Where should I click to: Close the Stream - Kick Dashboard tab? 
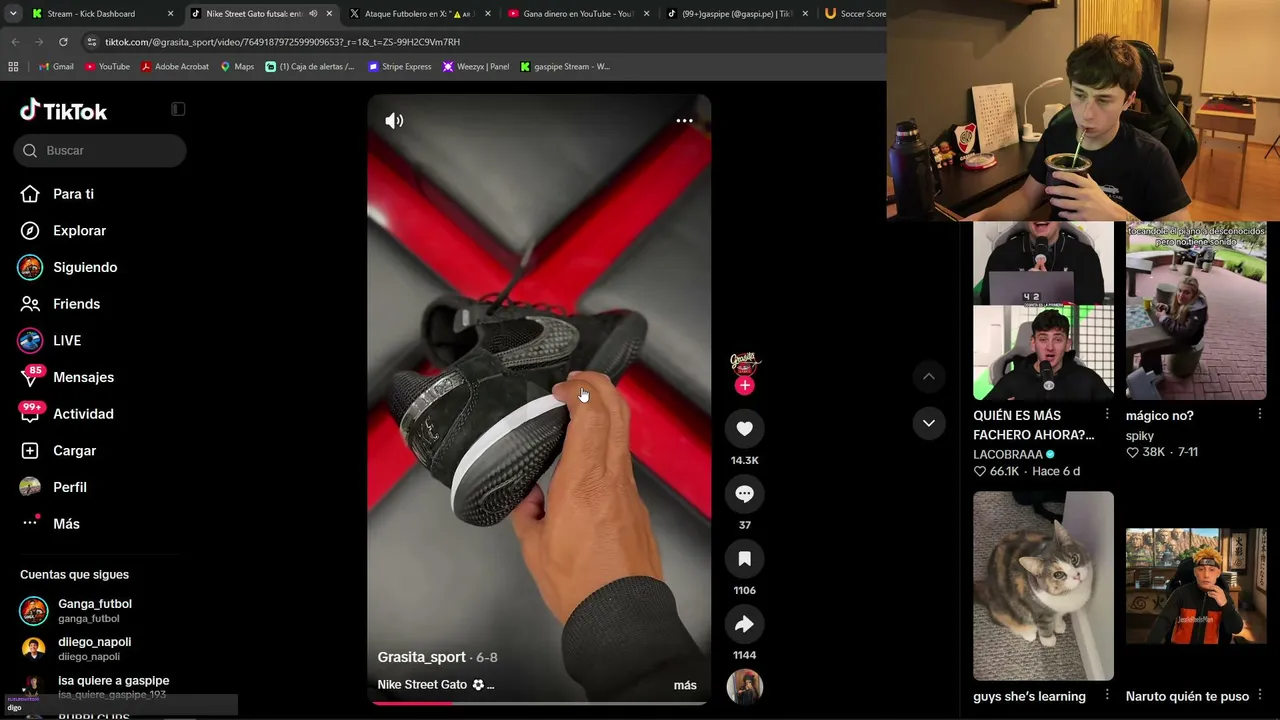tap(170, 14)
